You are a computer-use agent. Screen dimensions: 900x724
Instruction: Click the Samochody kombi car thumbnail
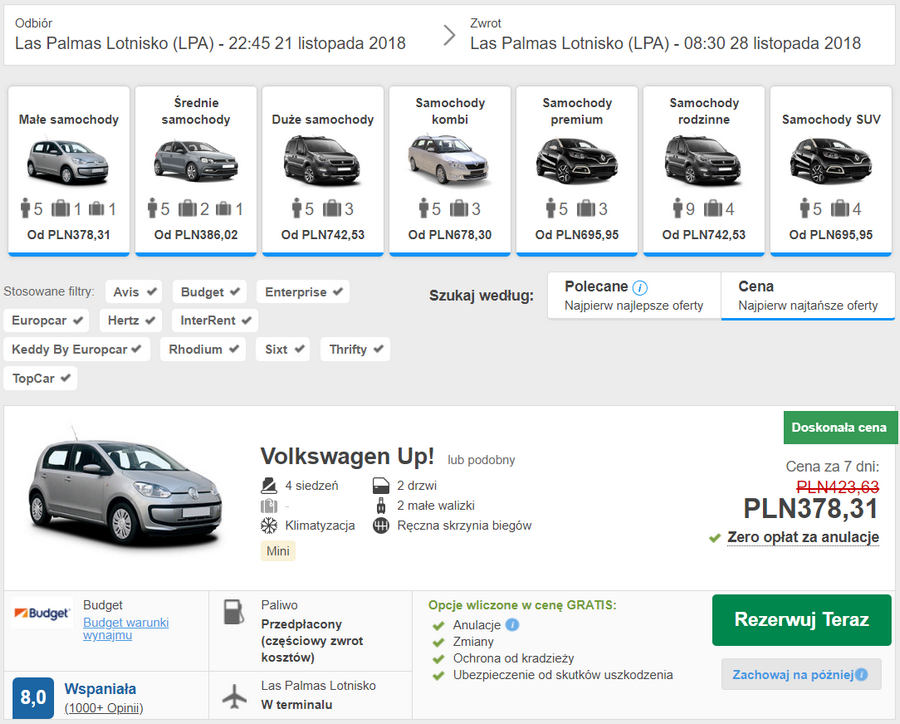pos(449,160)
